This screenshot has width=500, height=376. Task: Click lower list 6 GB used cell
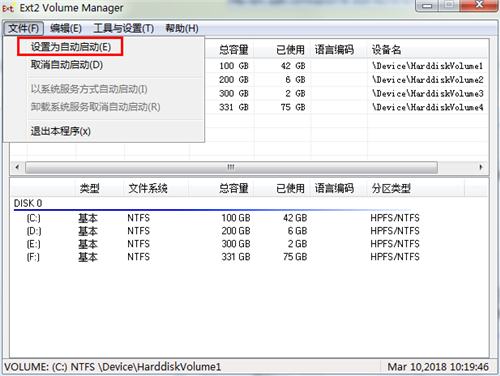[x=297, y=231]
